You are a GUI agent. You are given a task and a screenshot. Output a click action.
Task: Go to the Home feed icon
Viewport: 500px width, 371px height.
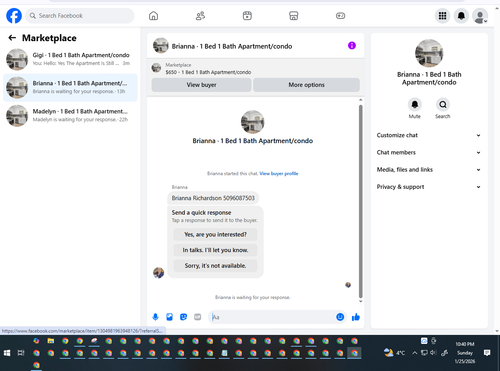coord(153,16)
